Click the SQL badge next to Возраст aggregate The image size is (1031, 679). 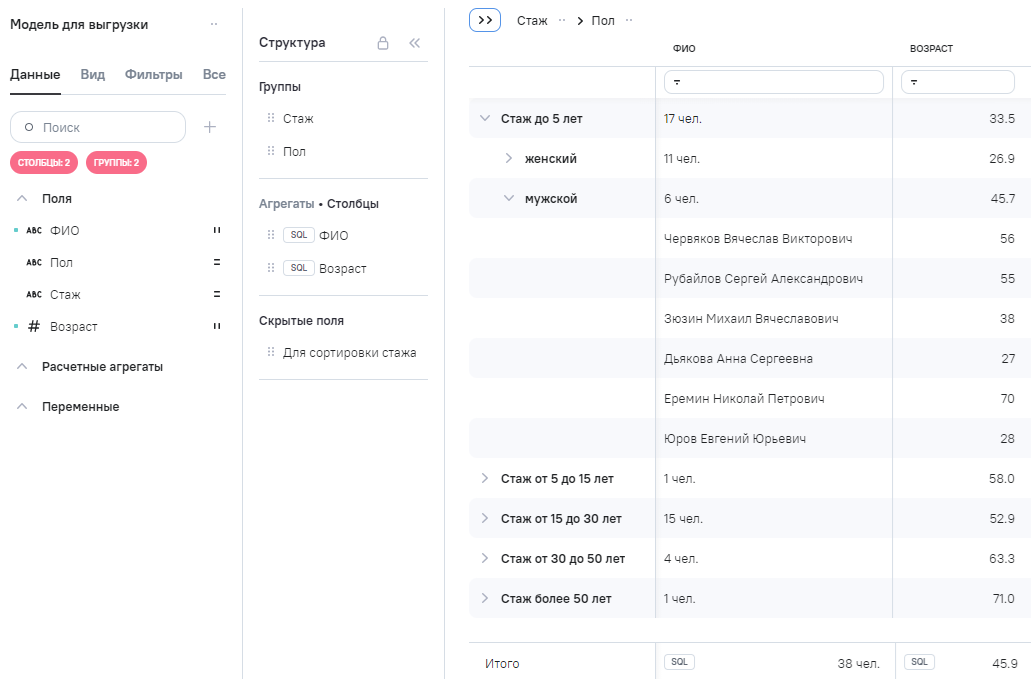click(298, 268)
